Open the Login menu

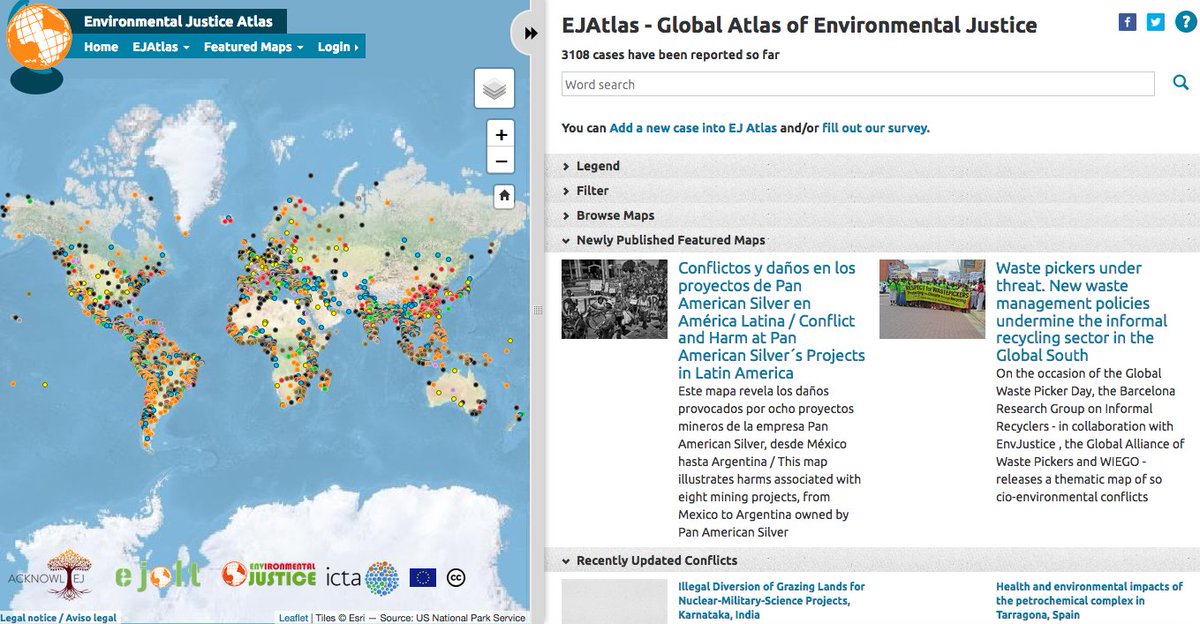tap(338, 47)
